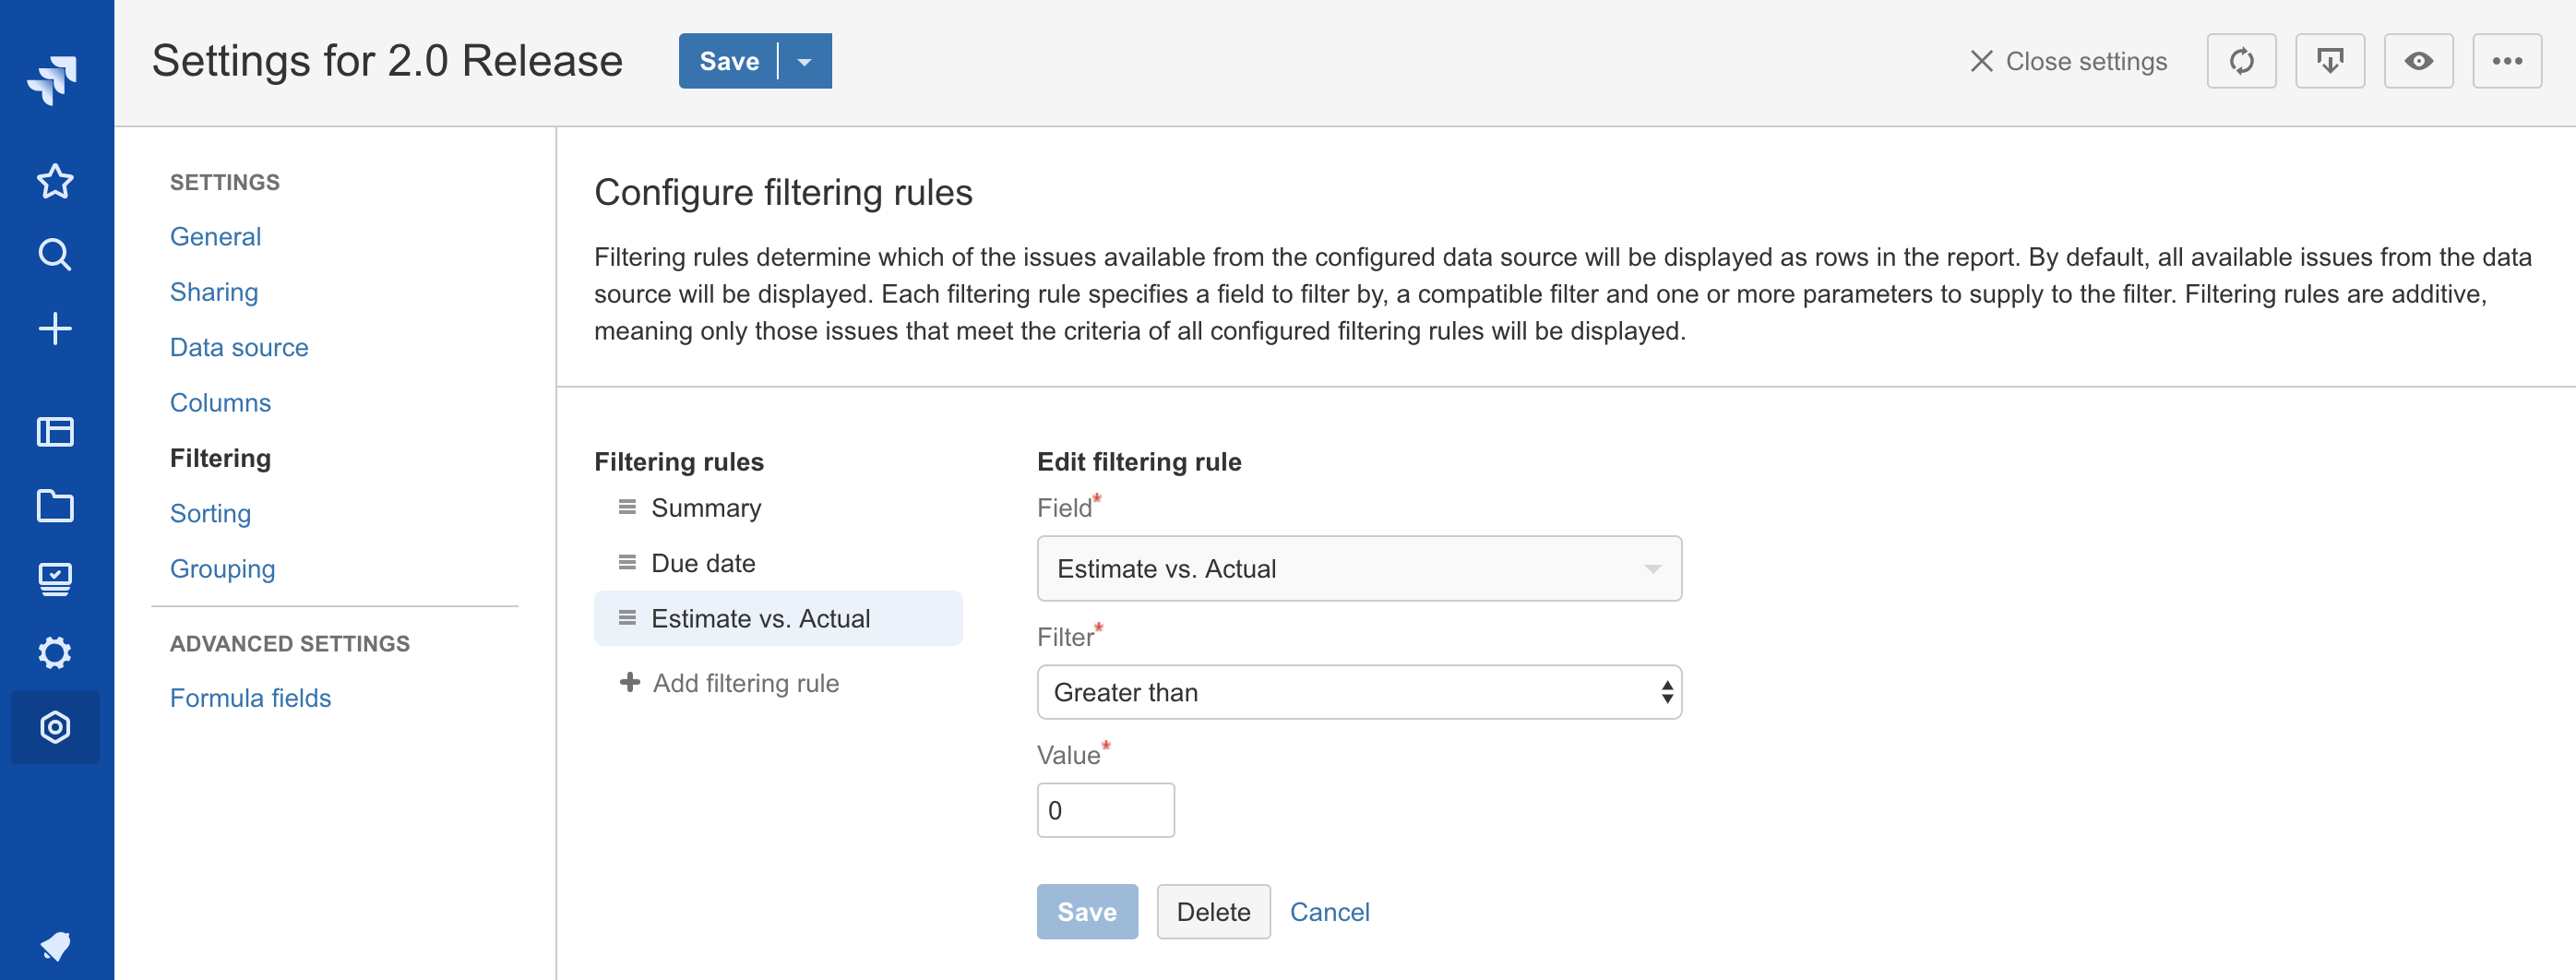The image size is (2576, 980).
Task: Open Formula fields advanced settings
Action: tap(250, 698)
